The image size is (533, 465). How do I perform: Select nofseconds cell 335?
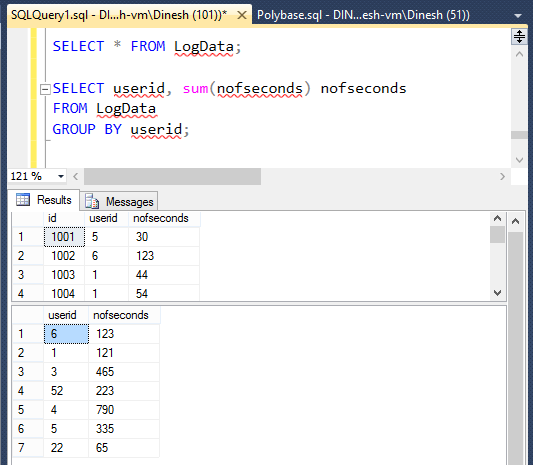124,429
